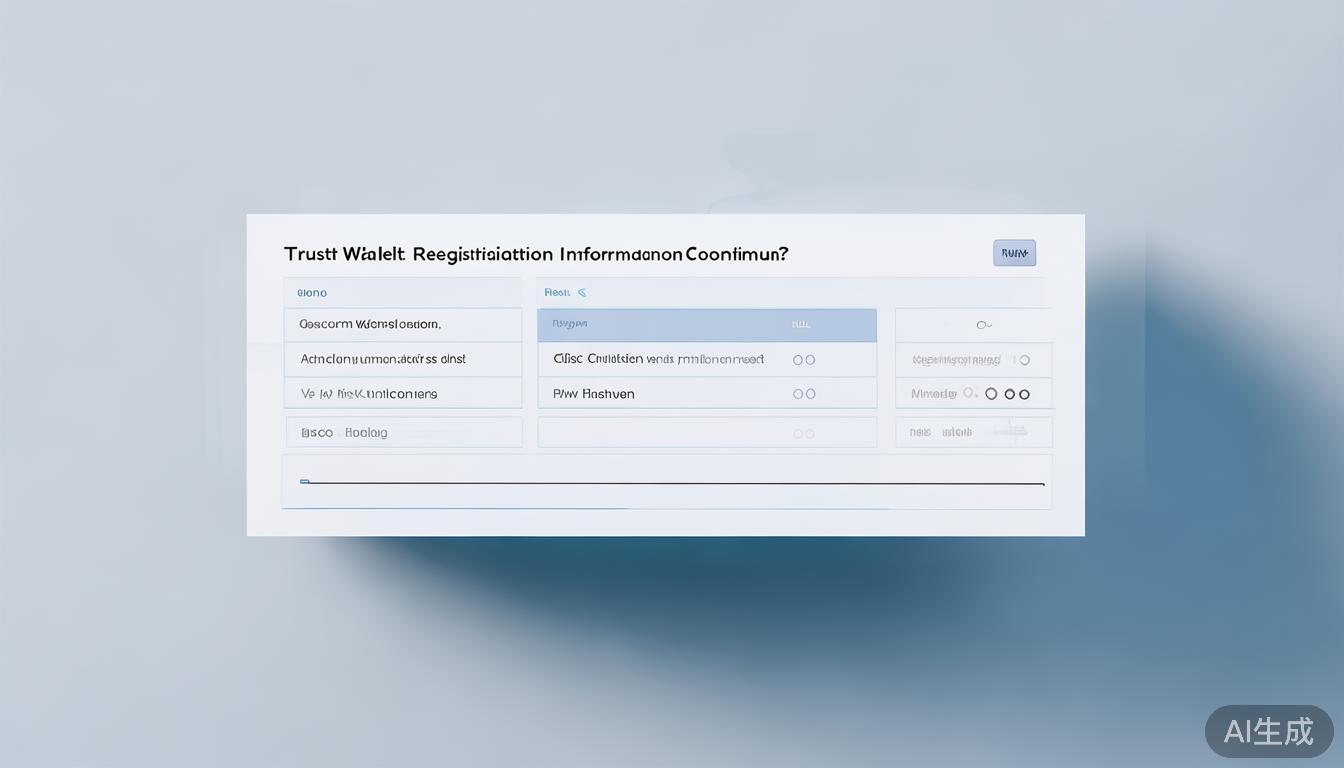Click the 'elono' left column header
The width and height of the screenshot is (1344, 768).
coord(312,293)
